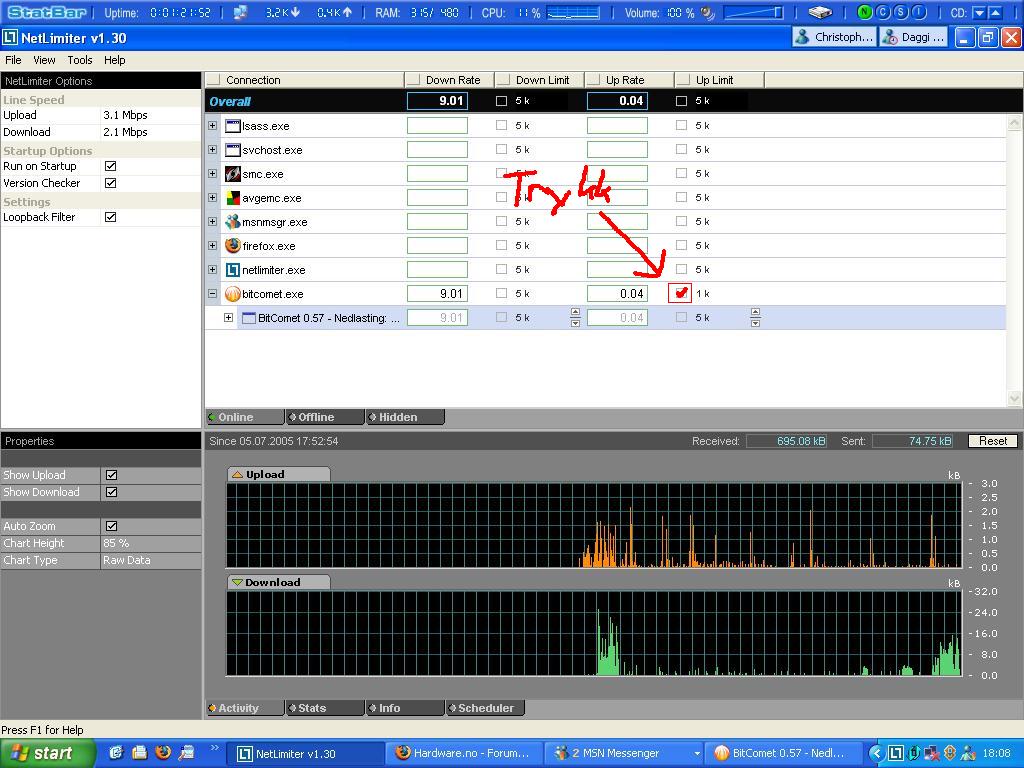The image size is (1024, 768).
Task: Open the Help menu
Action: 114,60
